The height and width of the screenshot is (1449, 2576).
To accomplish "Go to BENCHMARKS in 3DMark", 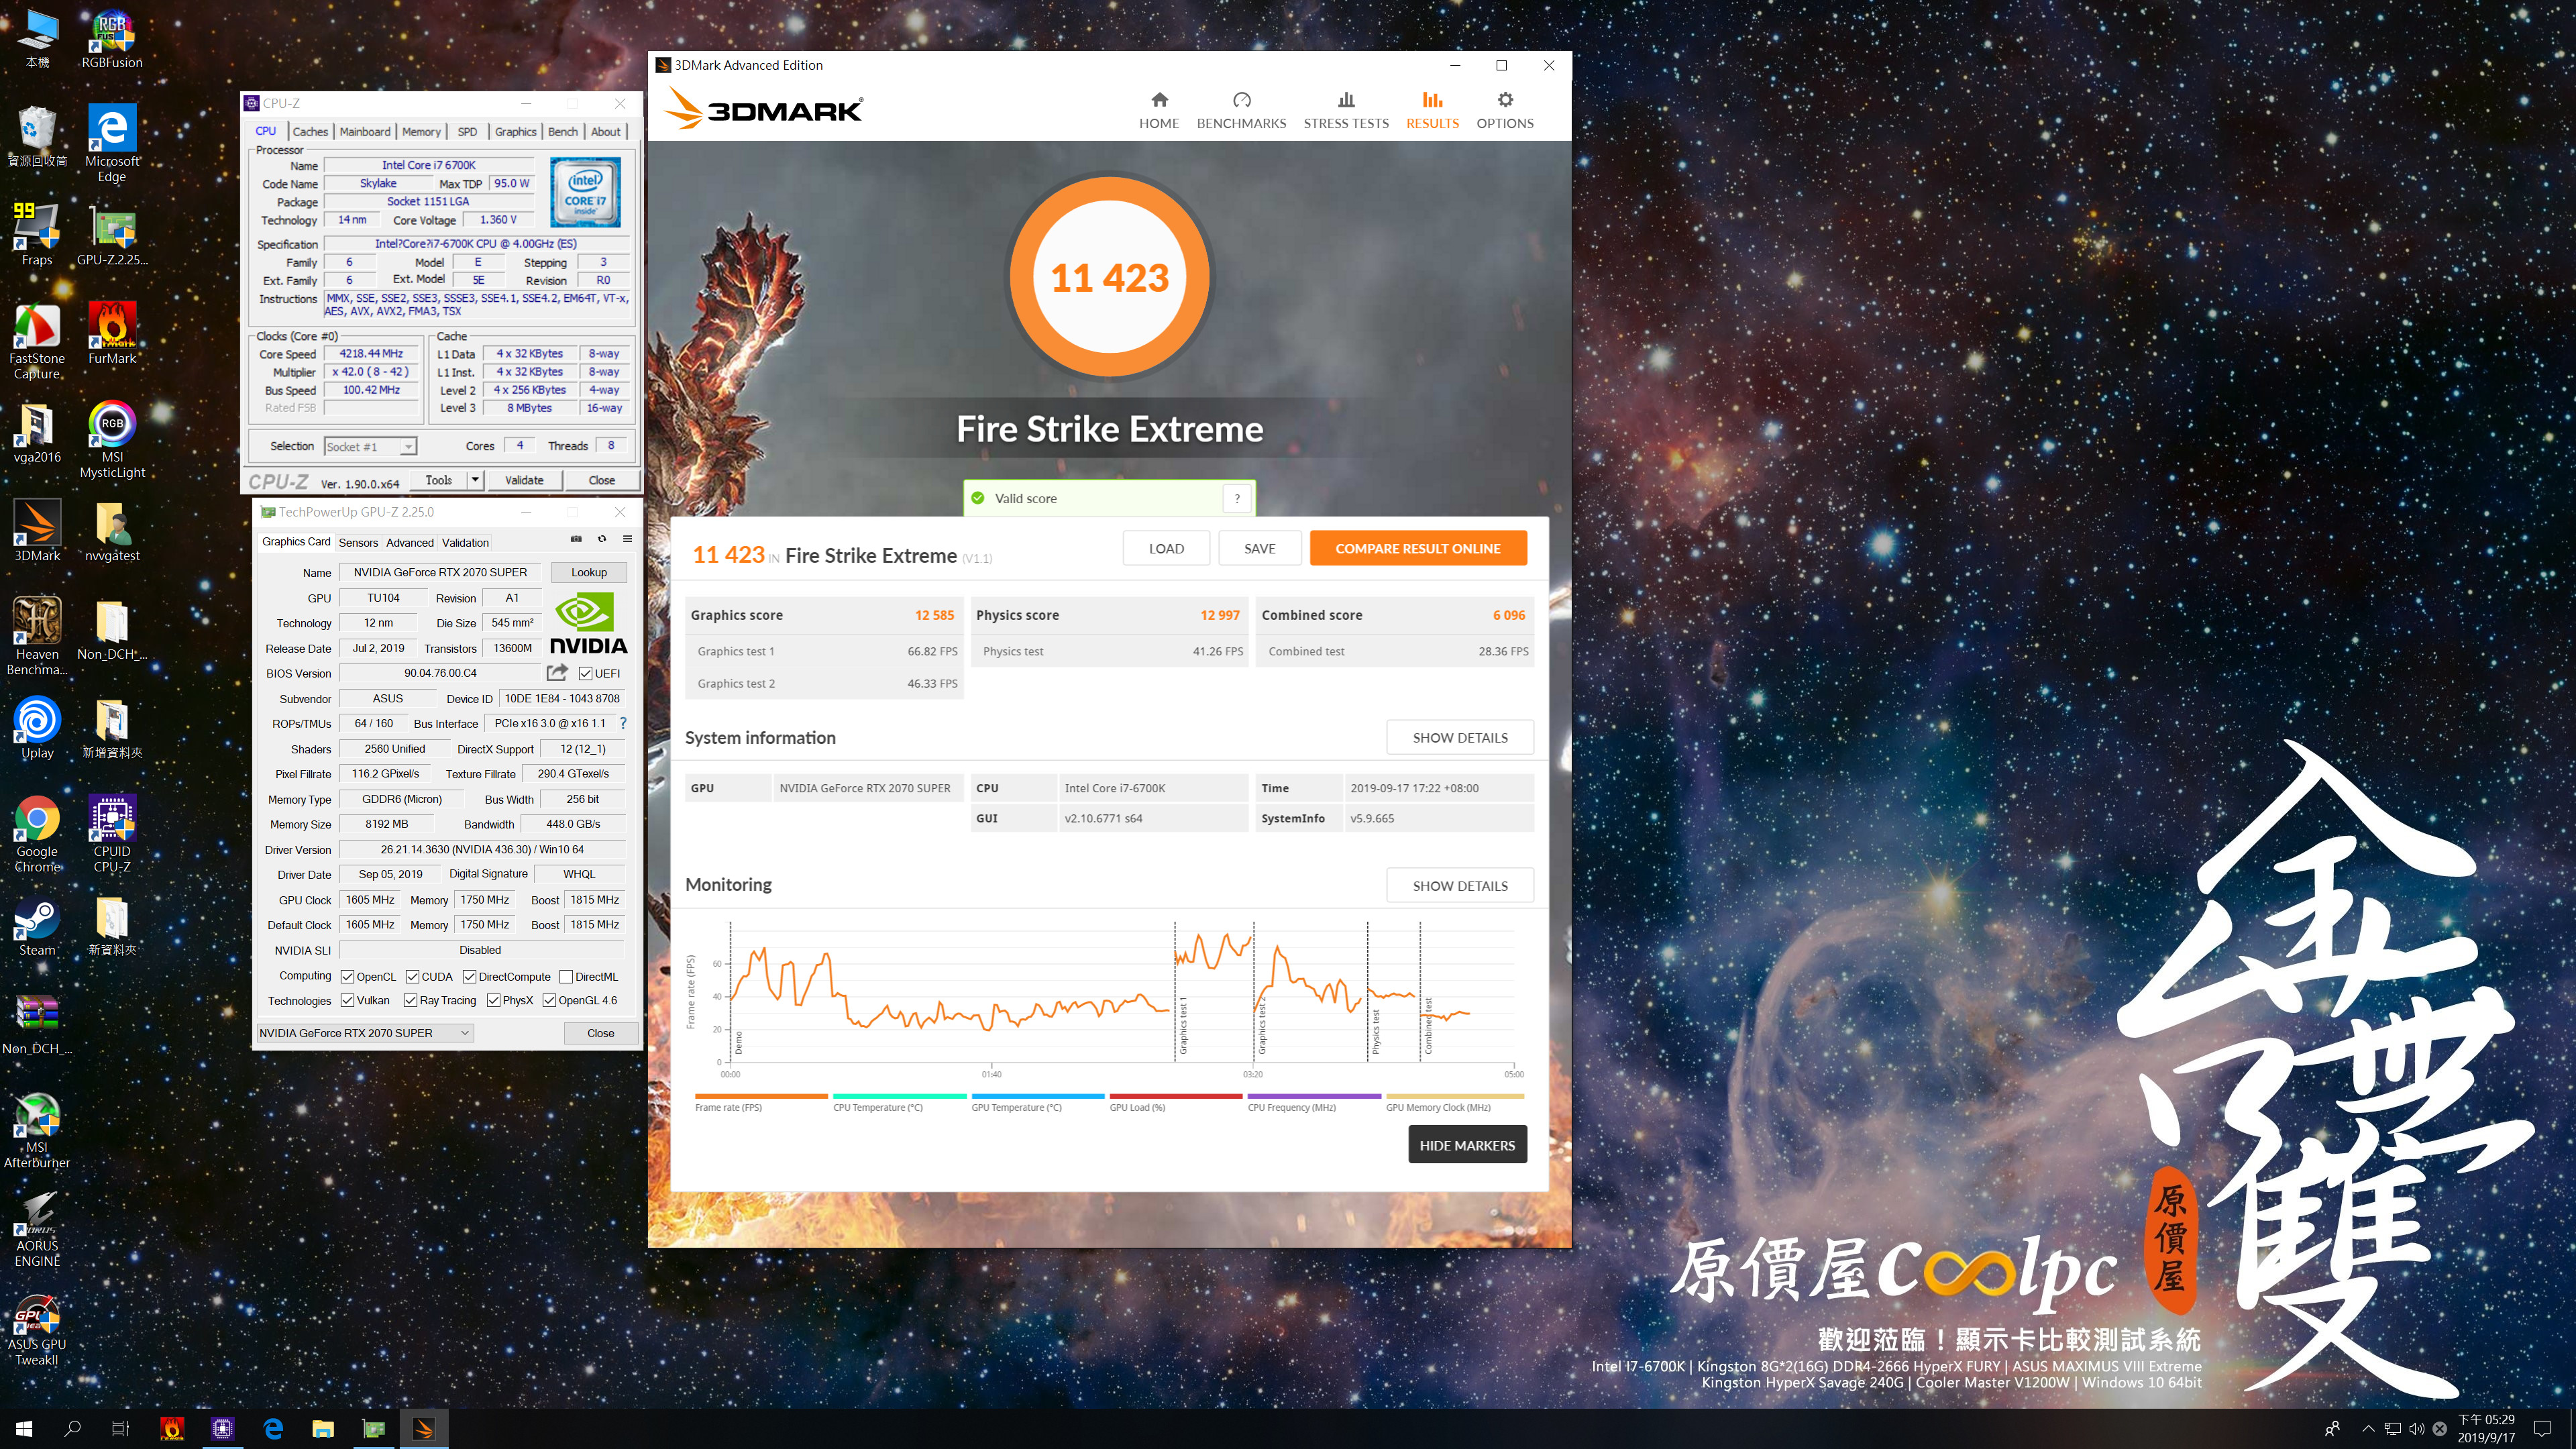I will [x=1241, y=110].
